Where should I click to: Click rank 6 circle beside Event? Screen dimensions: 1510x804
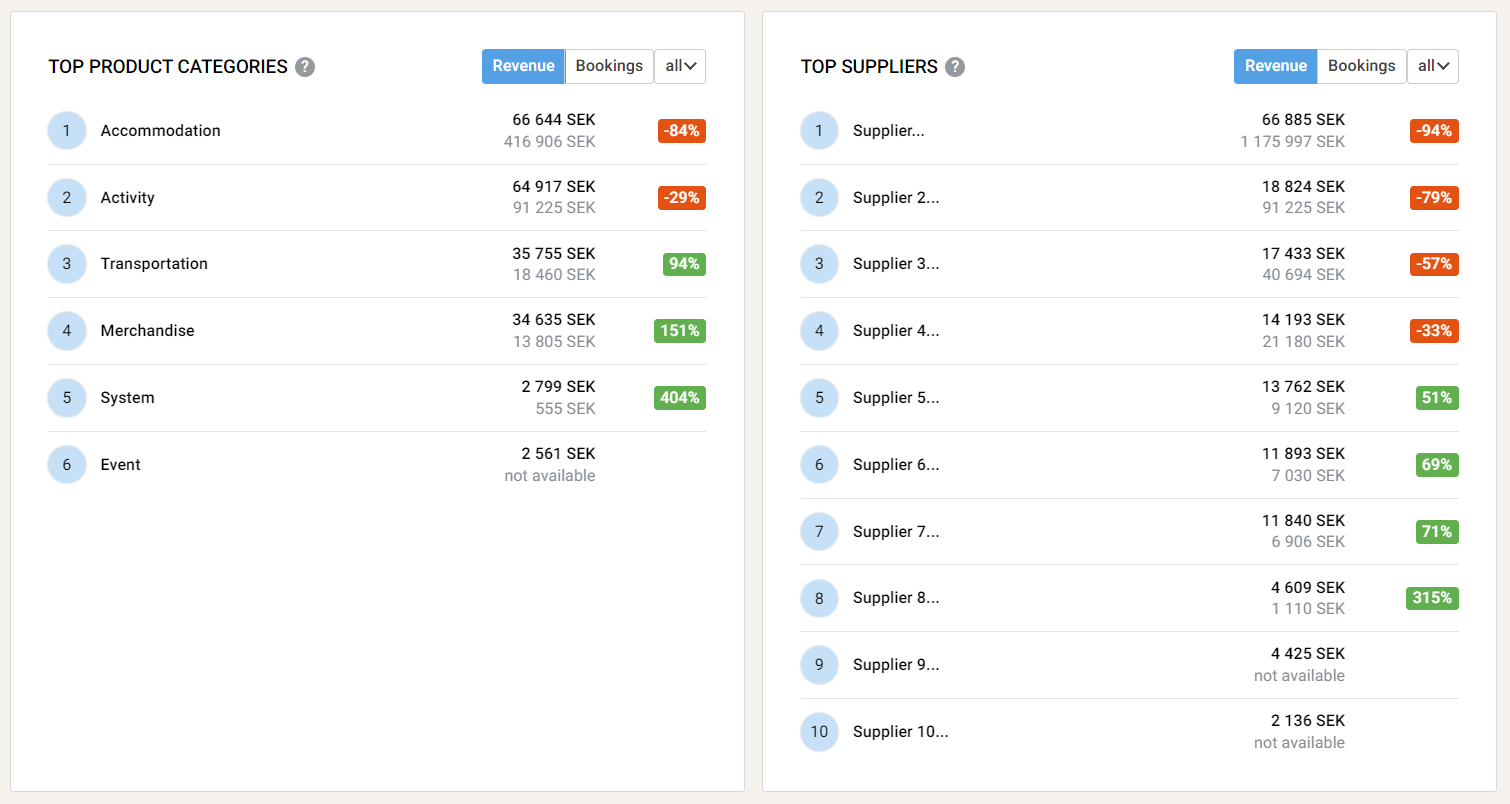click(x=67, y=465)
